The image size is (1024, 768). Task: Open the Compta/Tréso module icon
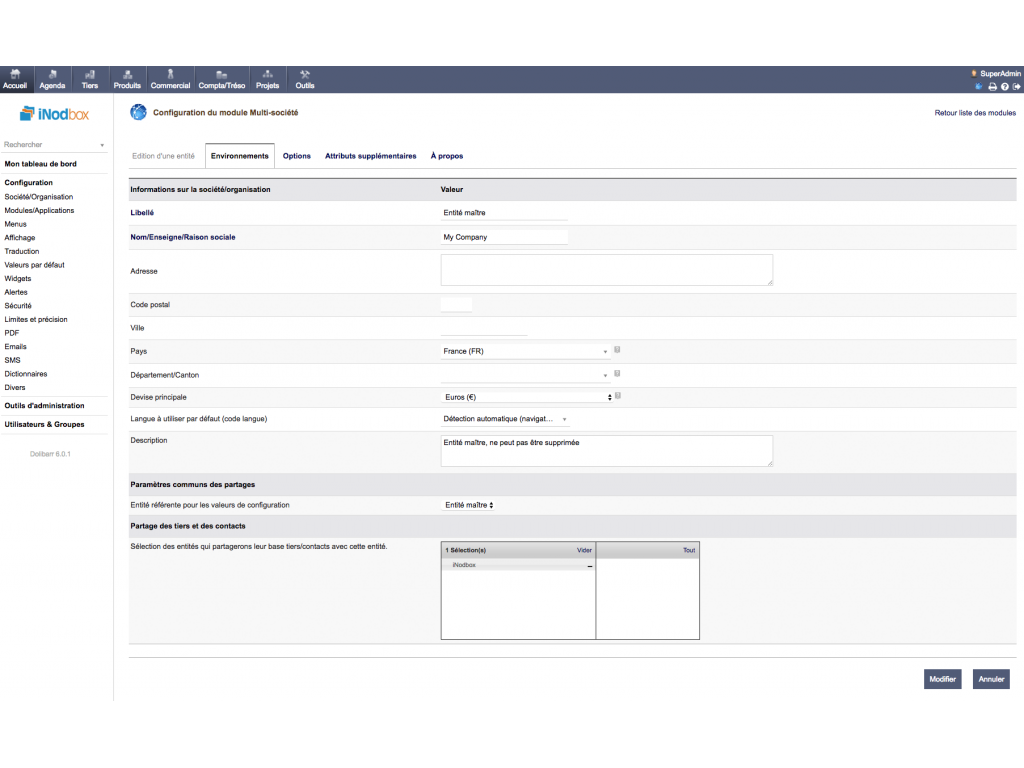pos(221,79)
